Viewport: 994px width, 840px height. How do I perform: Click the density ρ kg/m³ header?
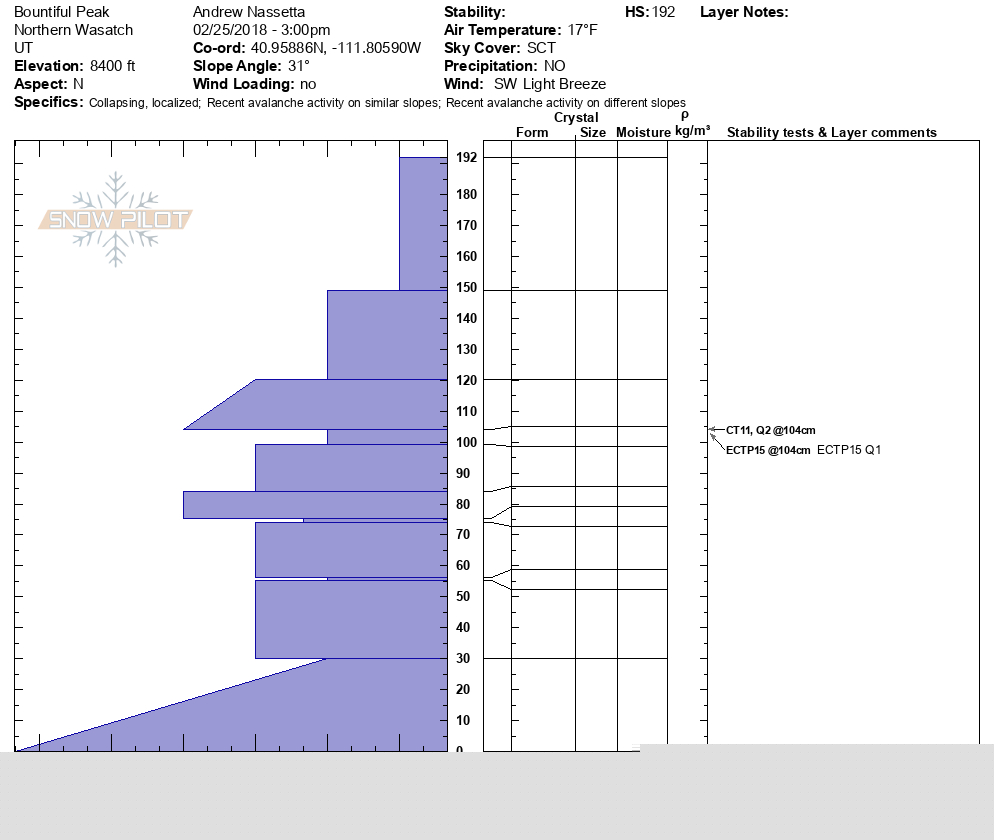point(692,124)
